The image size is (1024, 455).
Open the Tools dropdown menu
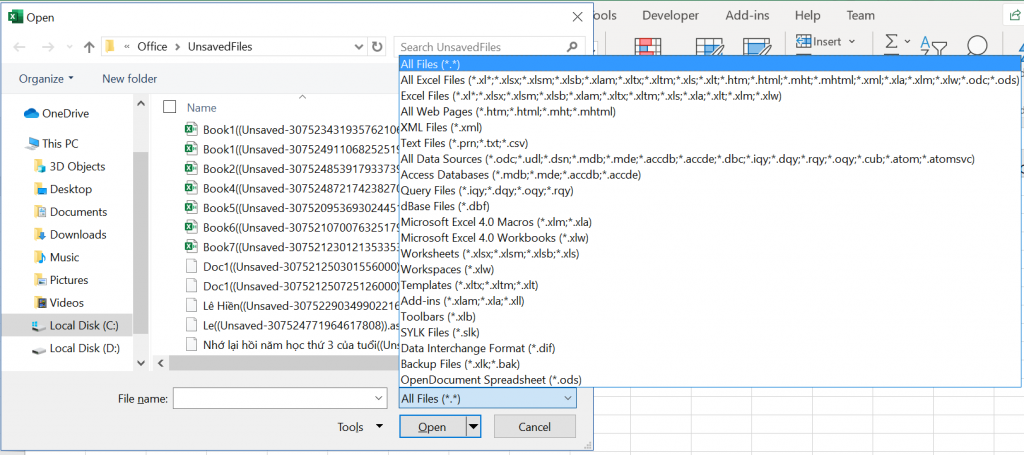pyautogui.click(x=360, y=427)
